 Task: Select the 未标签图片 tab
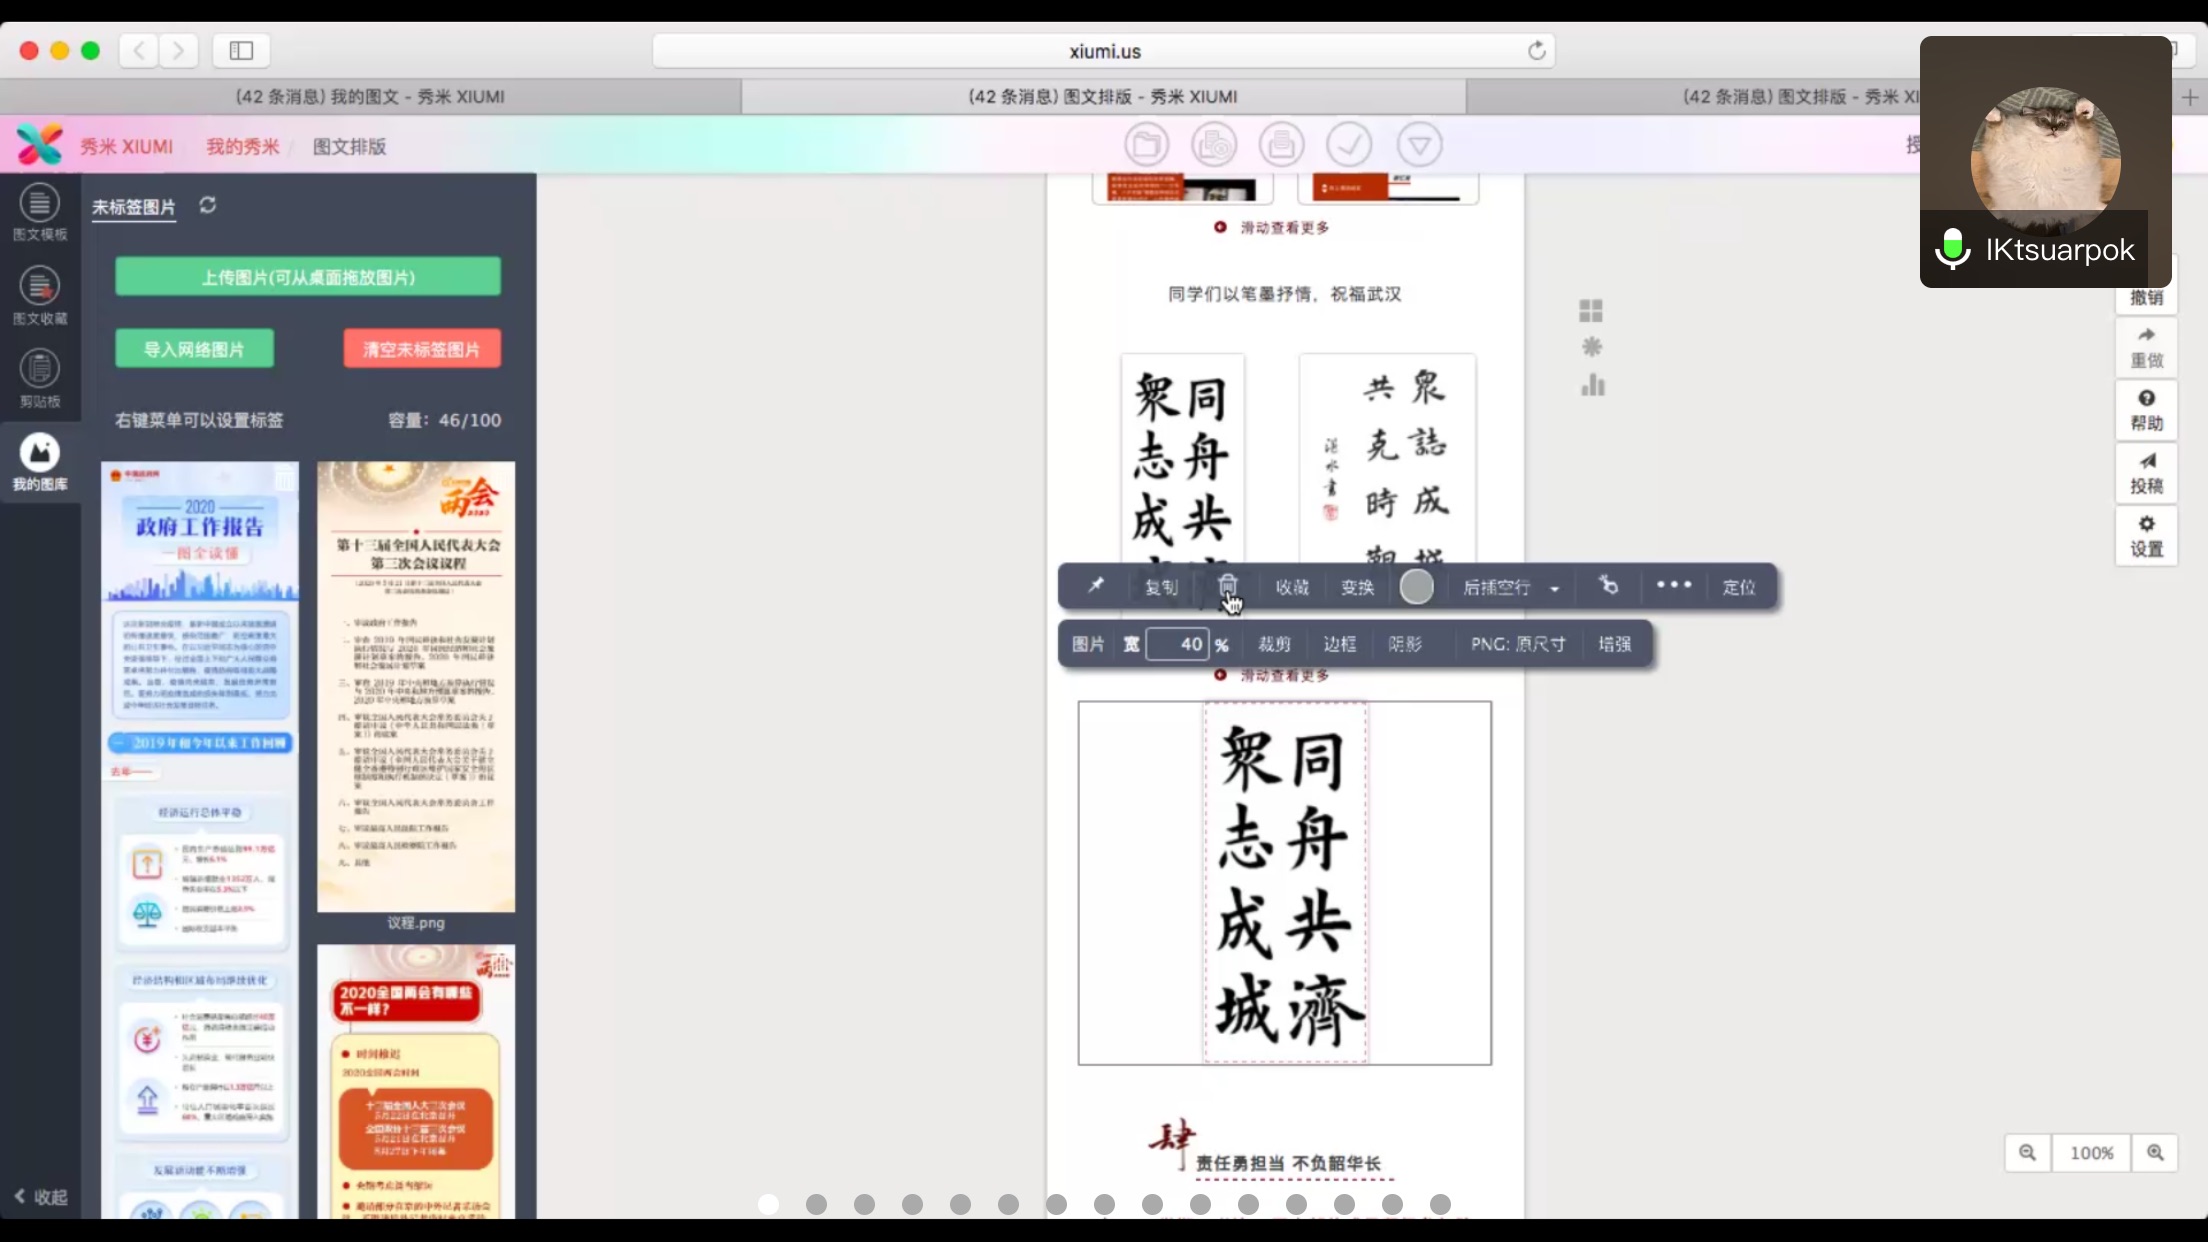(133, 207)
